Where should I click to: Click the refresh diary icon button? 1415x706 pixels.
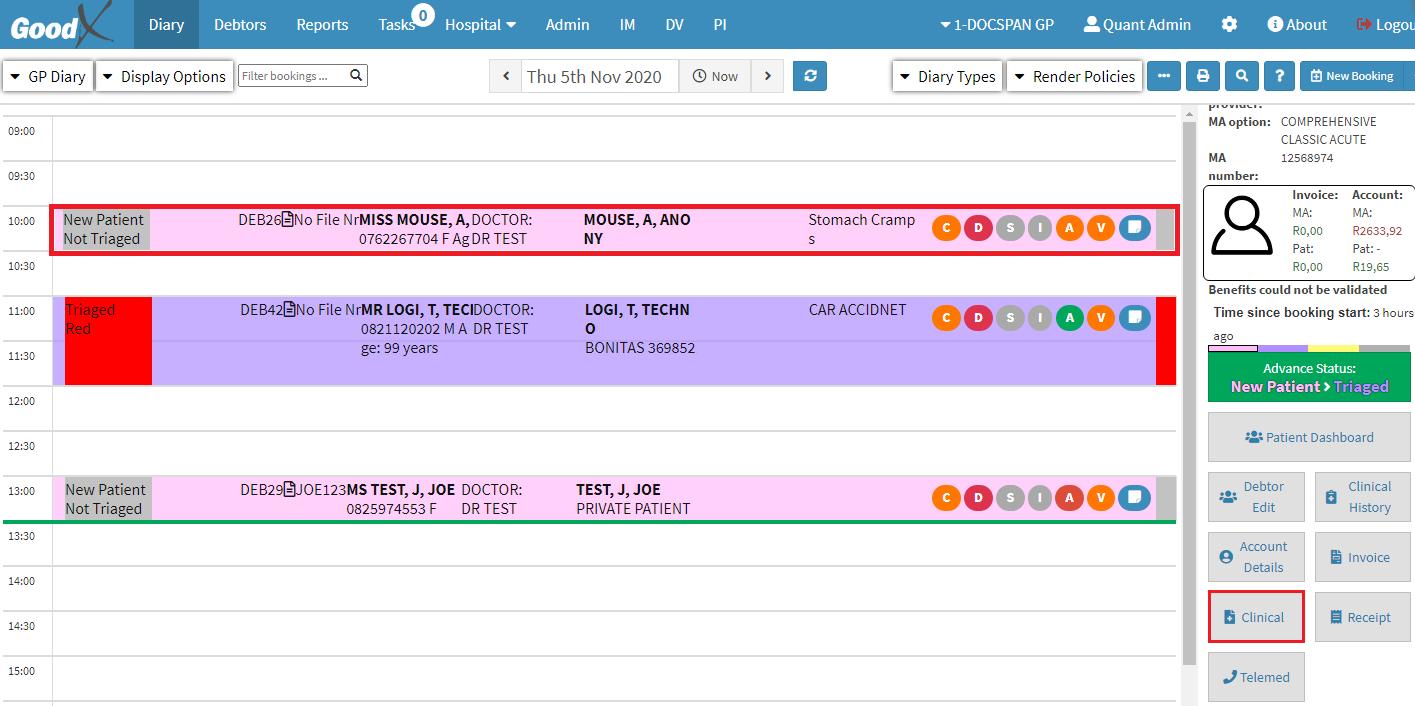tap(809, 76)
